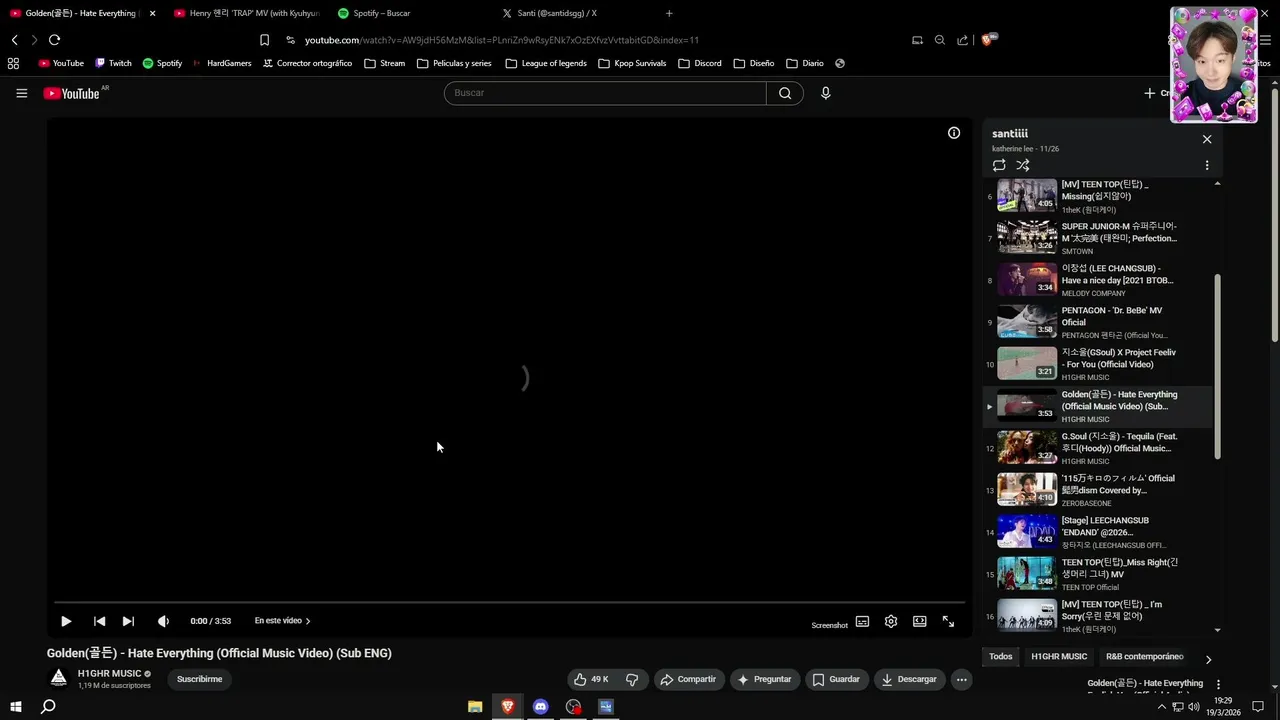Reload the current page

click(54, 40)
